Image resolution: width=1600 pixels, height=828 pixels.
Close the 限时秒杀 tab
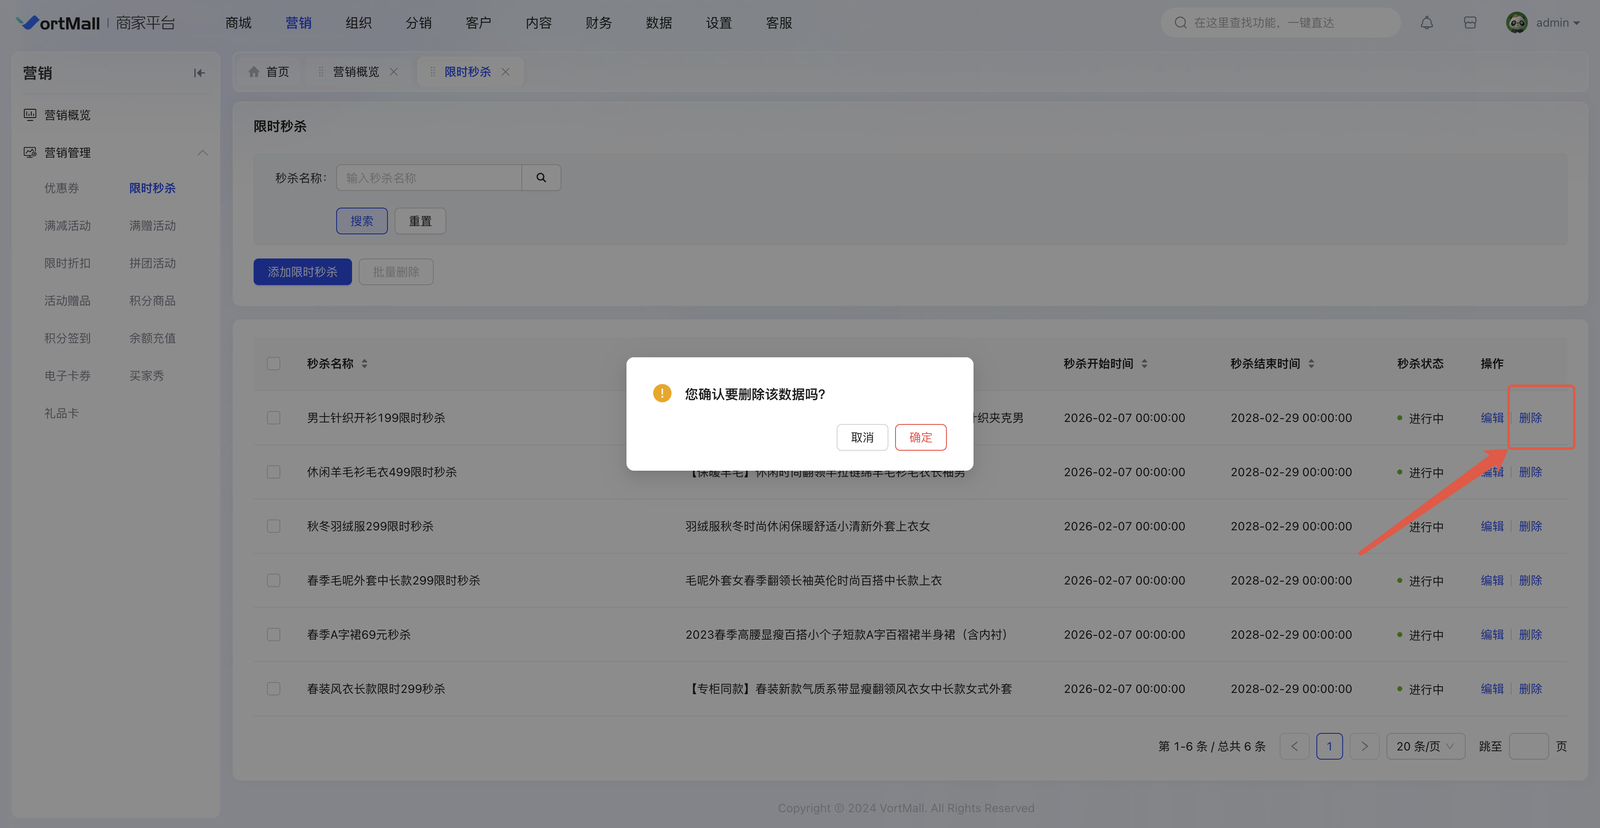point(506,72)
